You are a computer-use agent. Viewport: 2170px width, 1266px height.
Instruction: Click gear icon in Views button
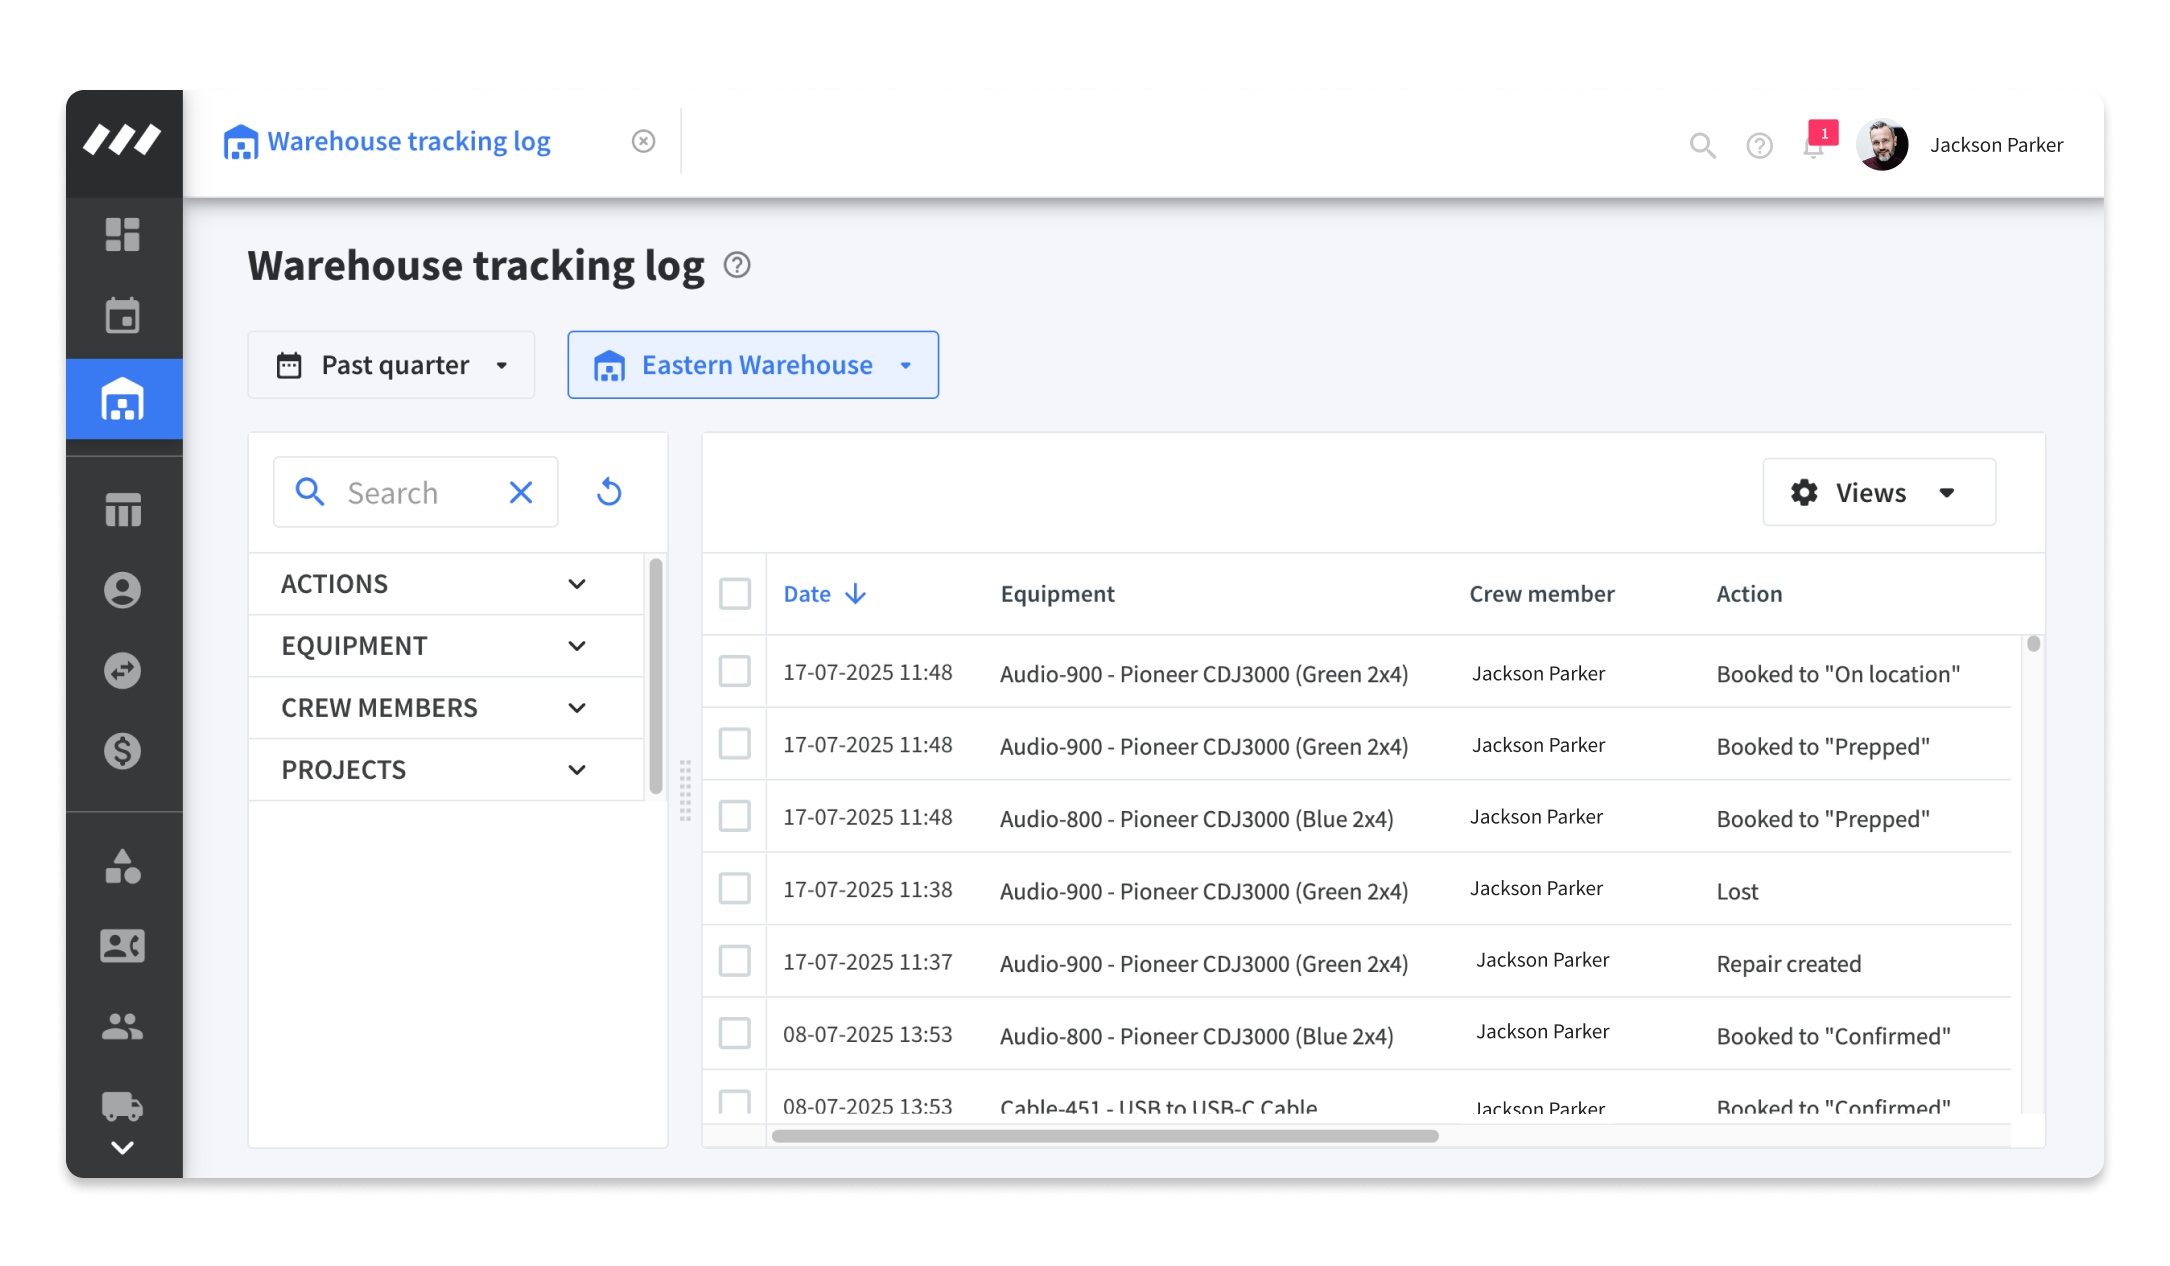click(x=1804, y=492)
